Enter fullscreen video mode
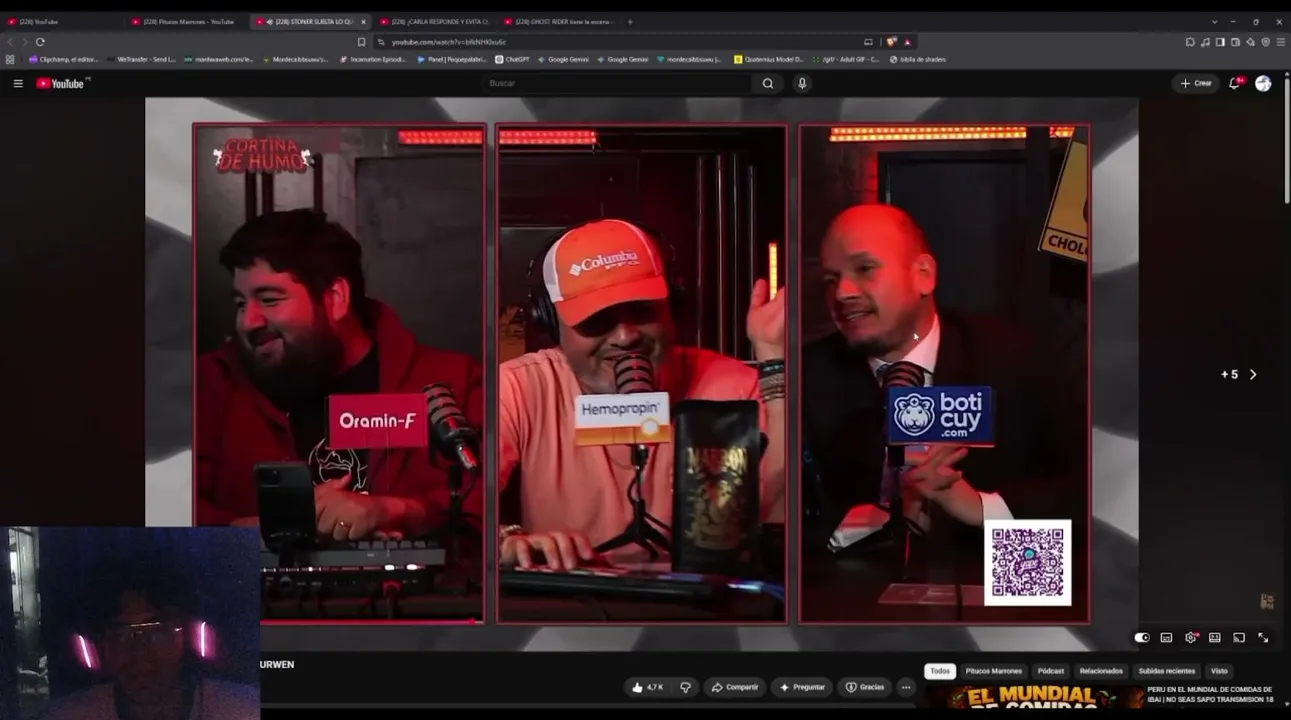The image size is (1291, 720). [x=1263, y=638]
